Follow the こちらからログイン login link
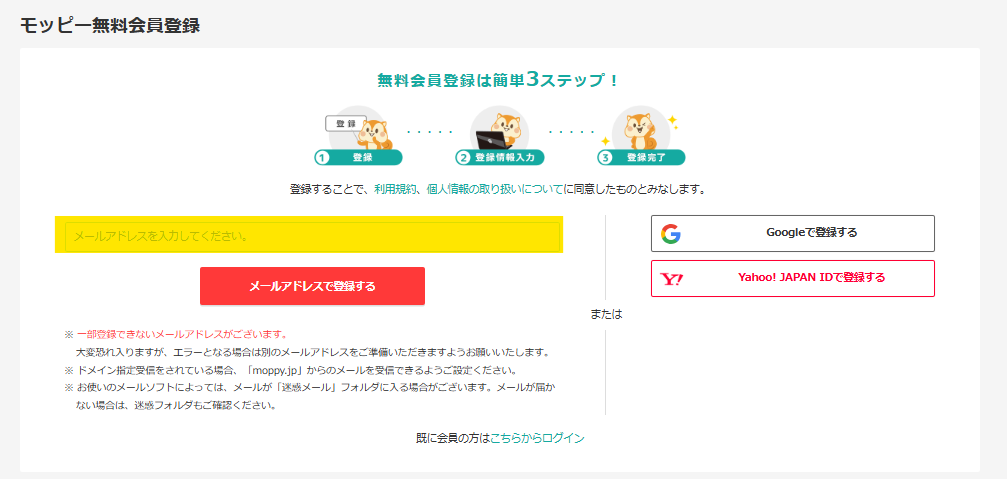 click(537, 438)
